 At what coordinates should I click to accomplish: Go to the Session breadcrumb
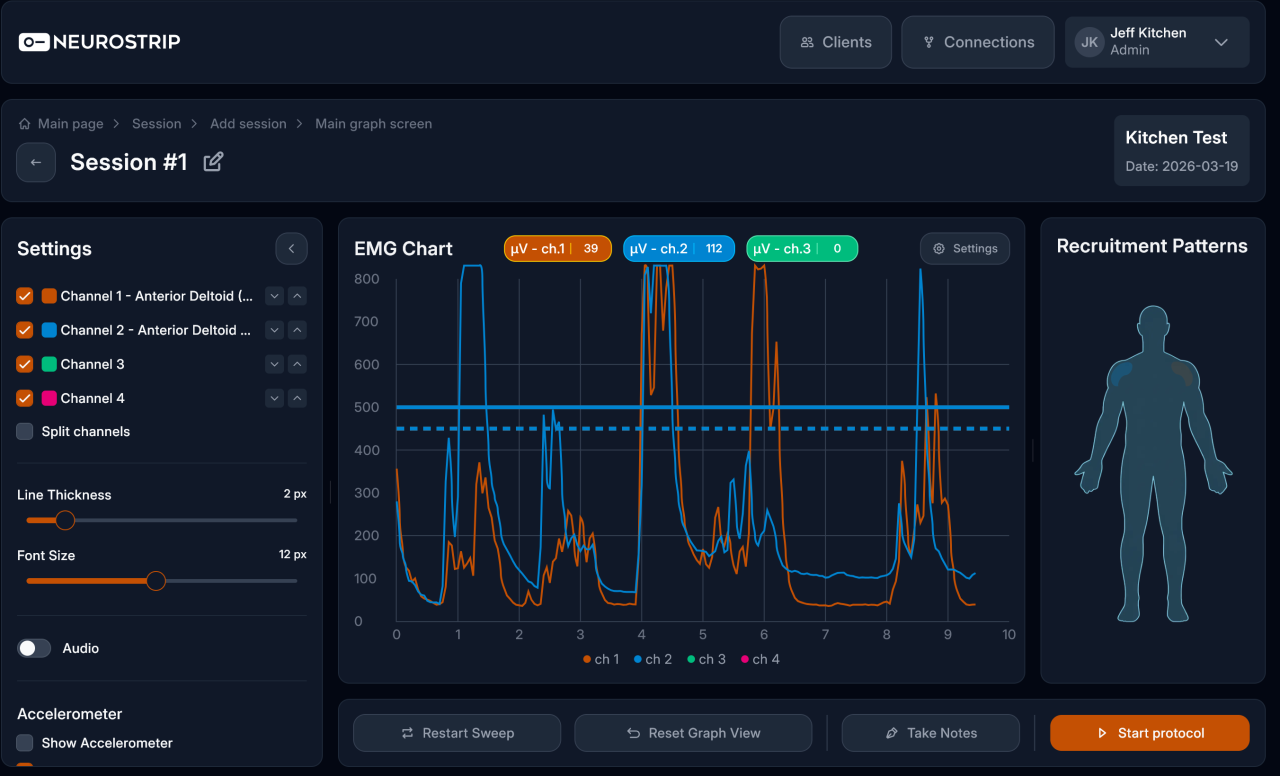[x=157, y=124]
